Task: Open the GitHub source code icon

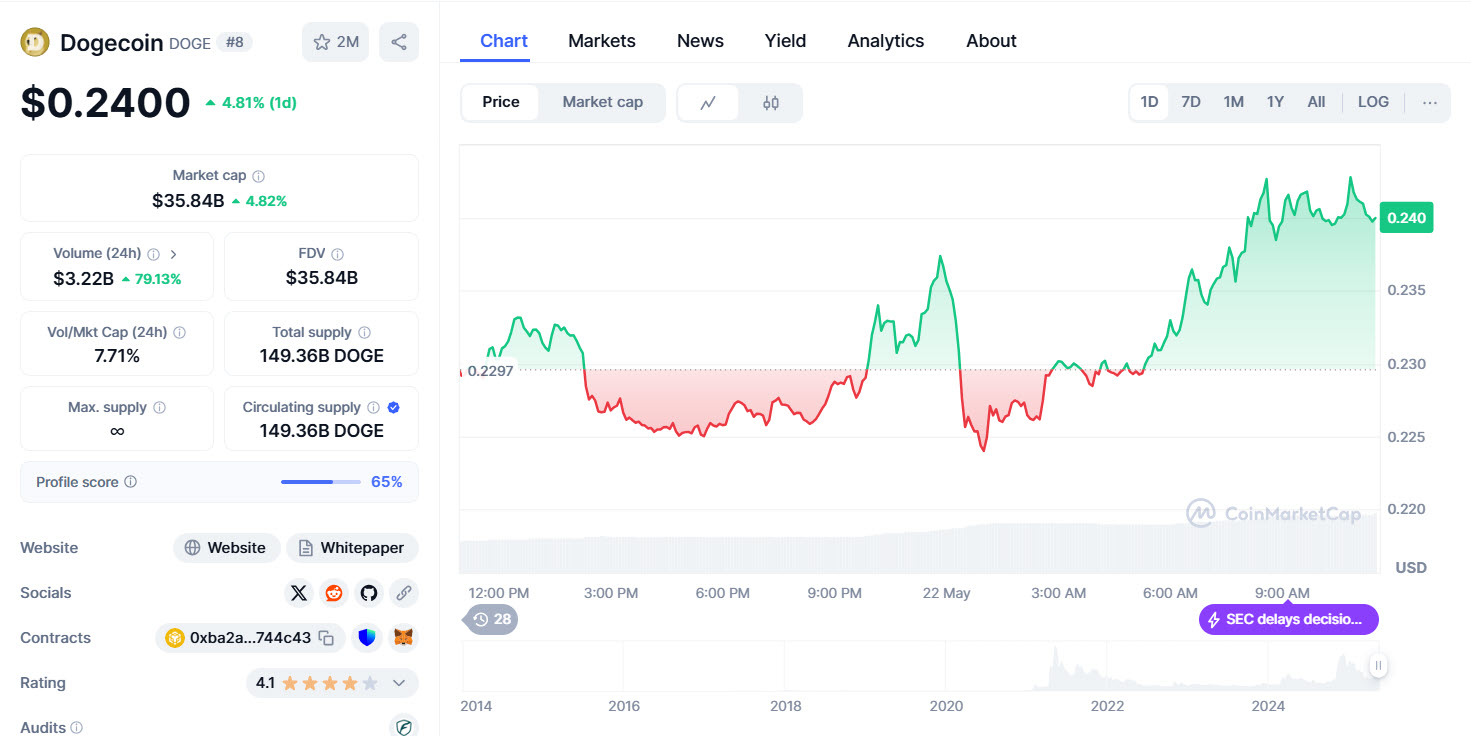Action: point(369,593)
